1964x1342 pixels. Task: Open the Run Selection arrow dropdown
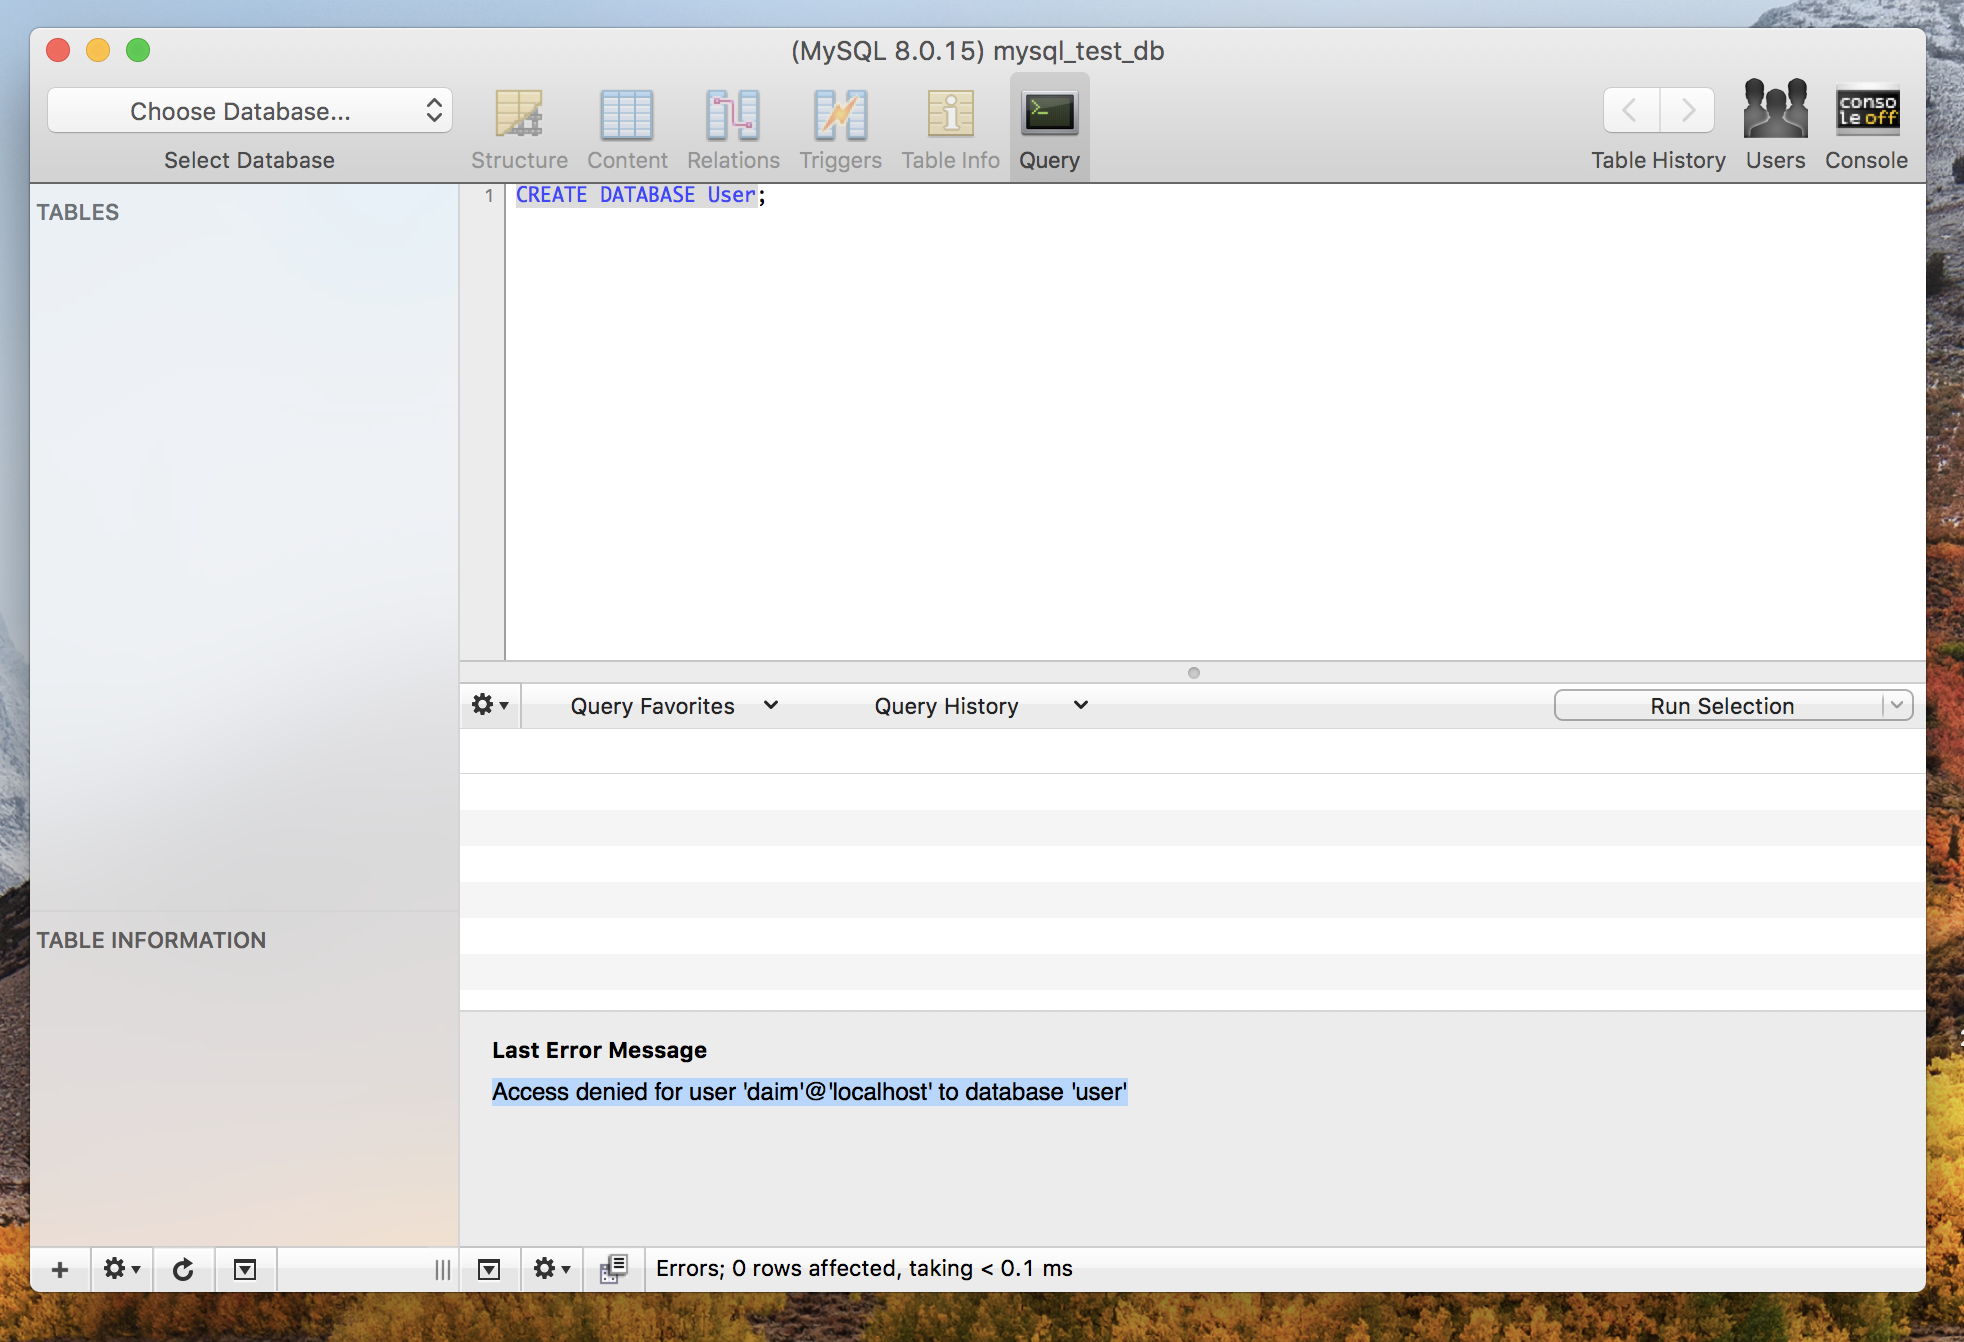(x=1896, y=706)
